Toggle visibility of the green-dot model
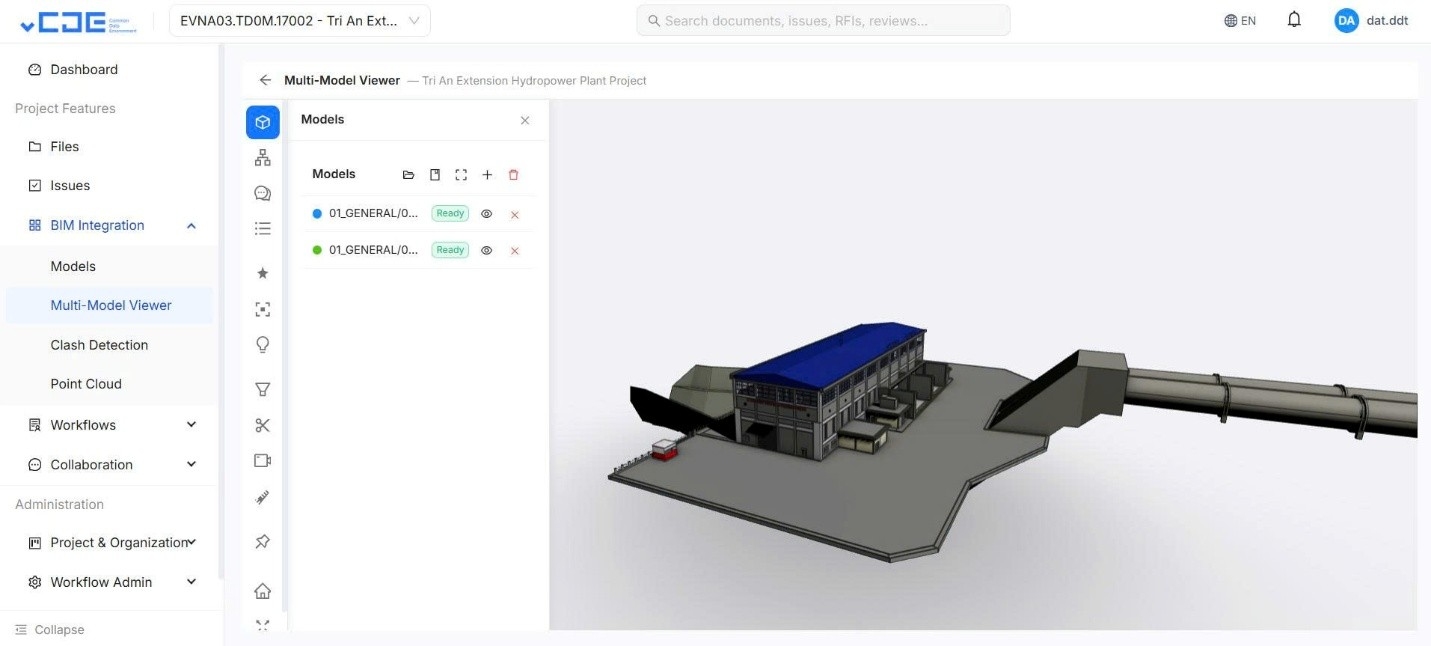Viewport: 1431px width, 646px height. click(x=487, y=250)
